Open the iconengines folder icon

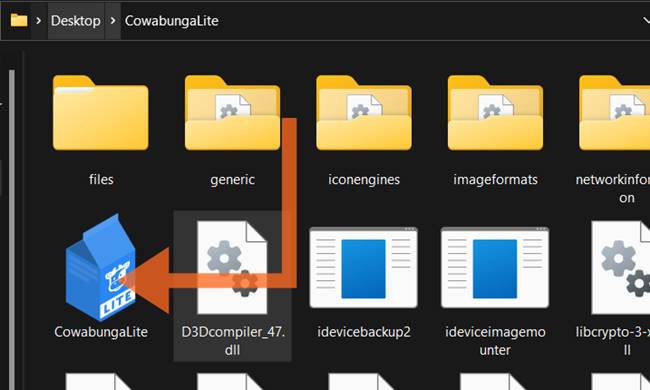click(x=364, y=113)
